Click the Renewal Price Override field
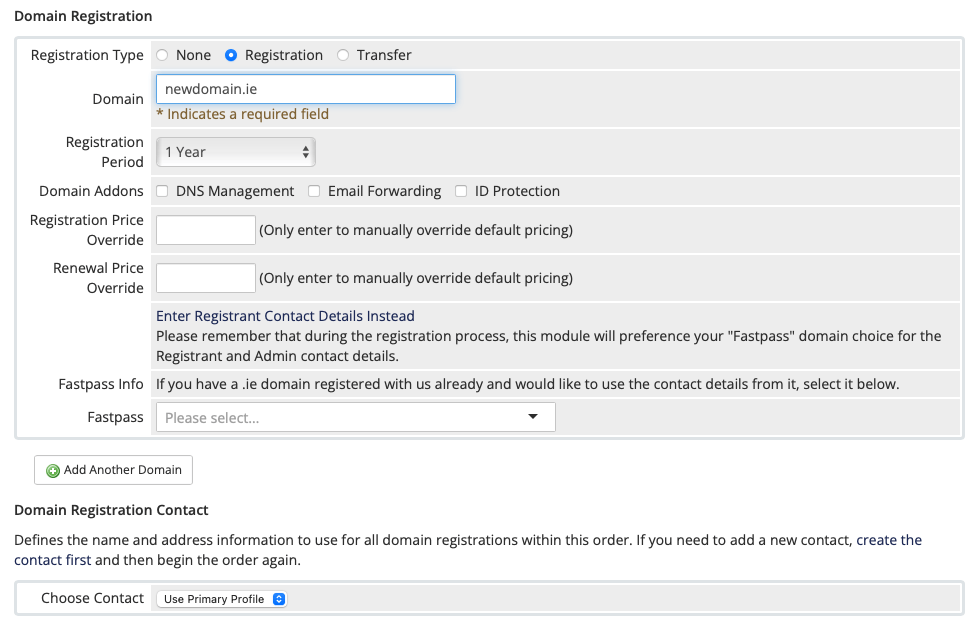Screen dimensions: 969x623 pos(206,278)
